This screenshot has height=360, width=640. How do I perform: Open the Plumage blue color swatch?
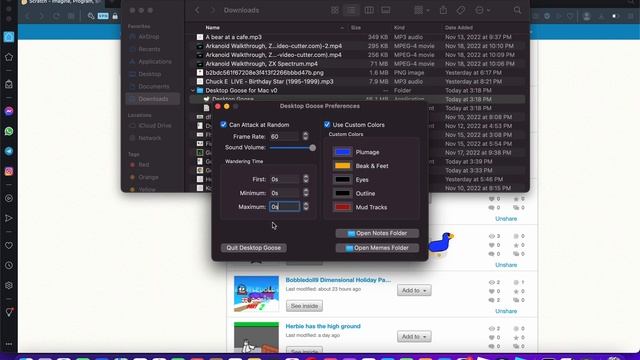point(342,152)
